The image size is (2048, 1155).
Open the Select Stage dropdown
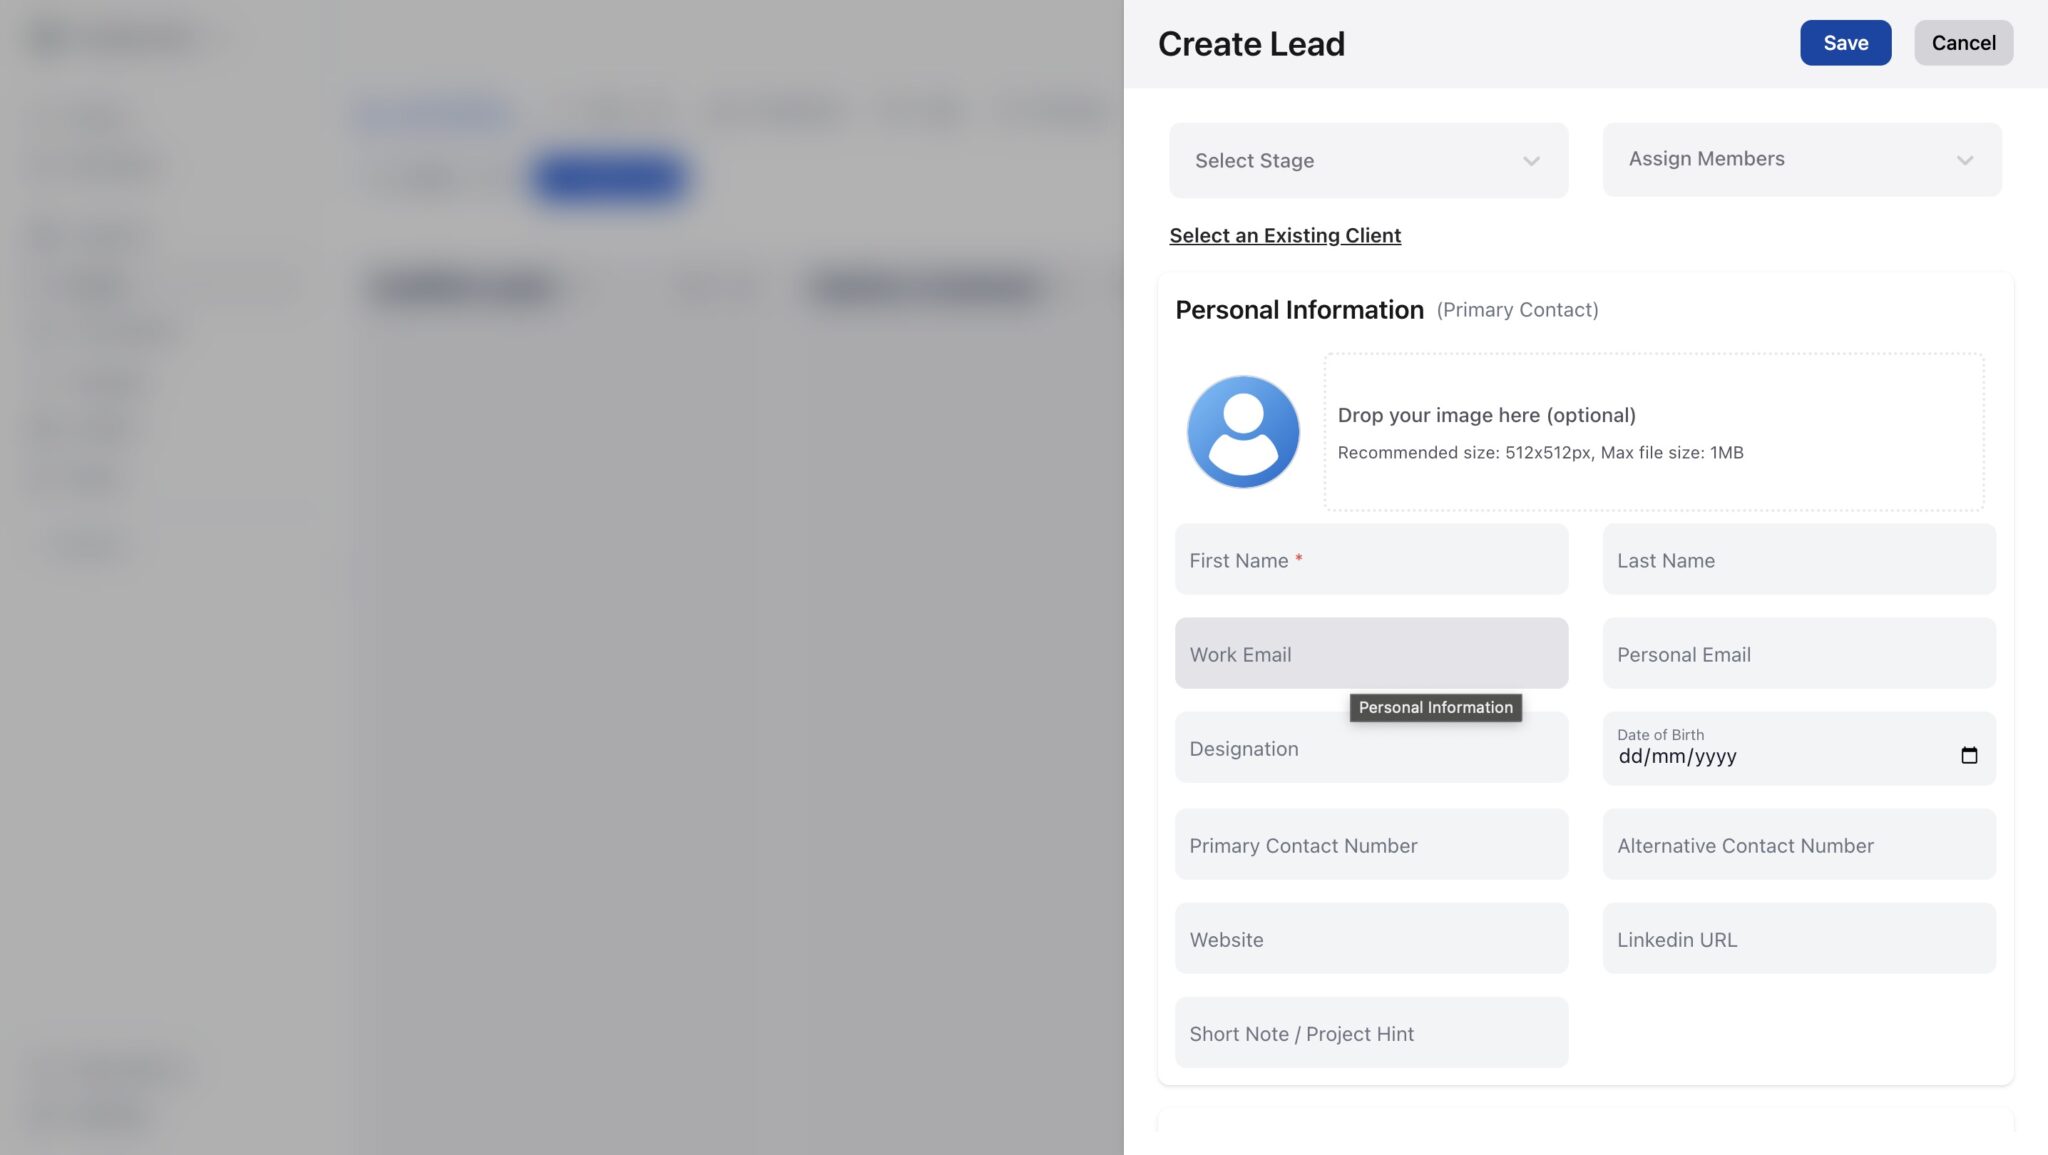pos(1368,160)
